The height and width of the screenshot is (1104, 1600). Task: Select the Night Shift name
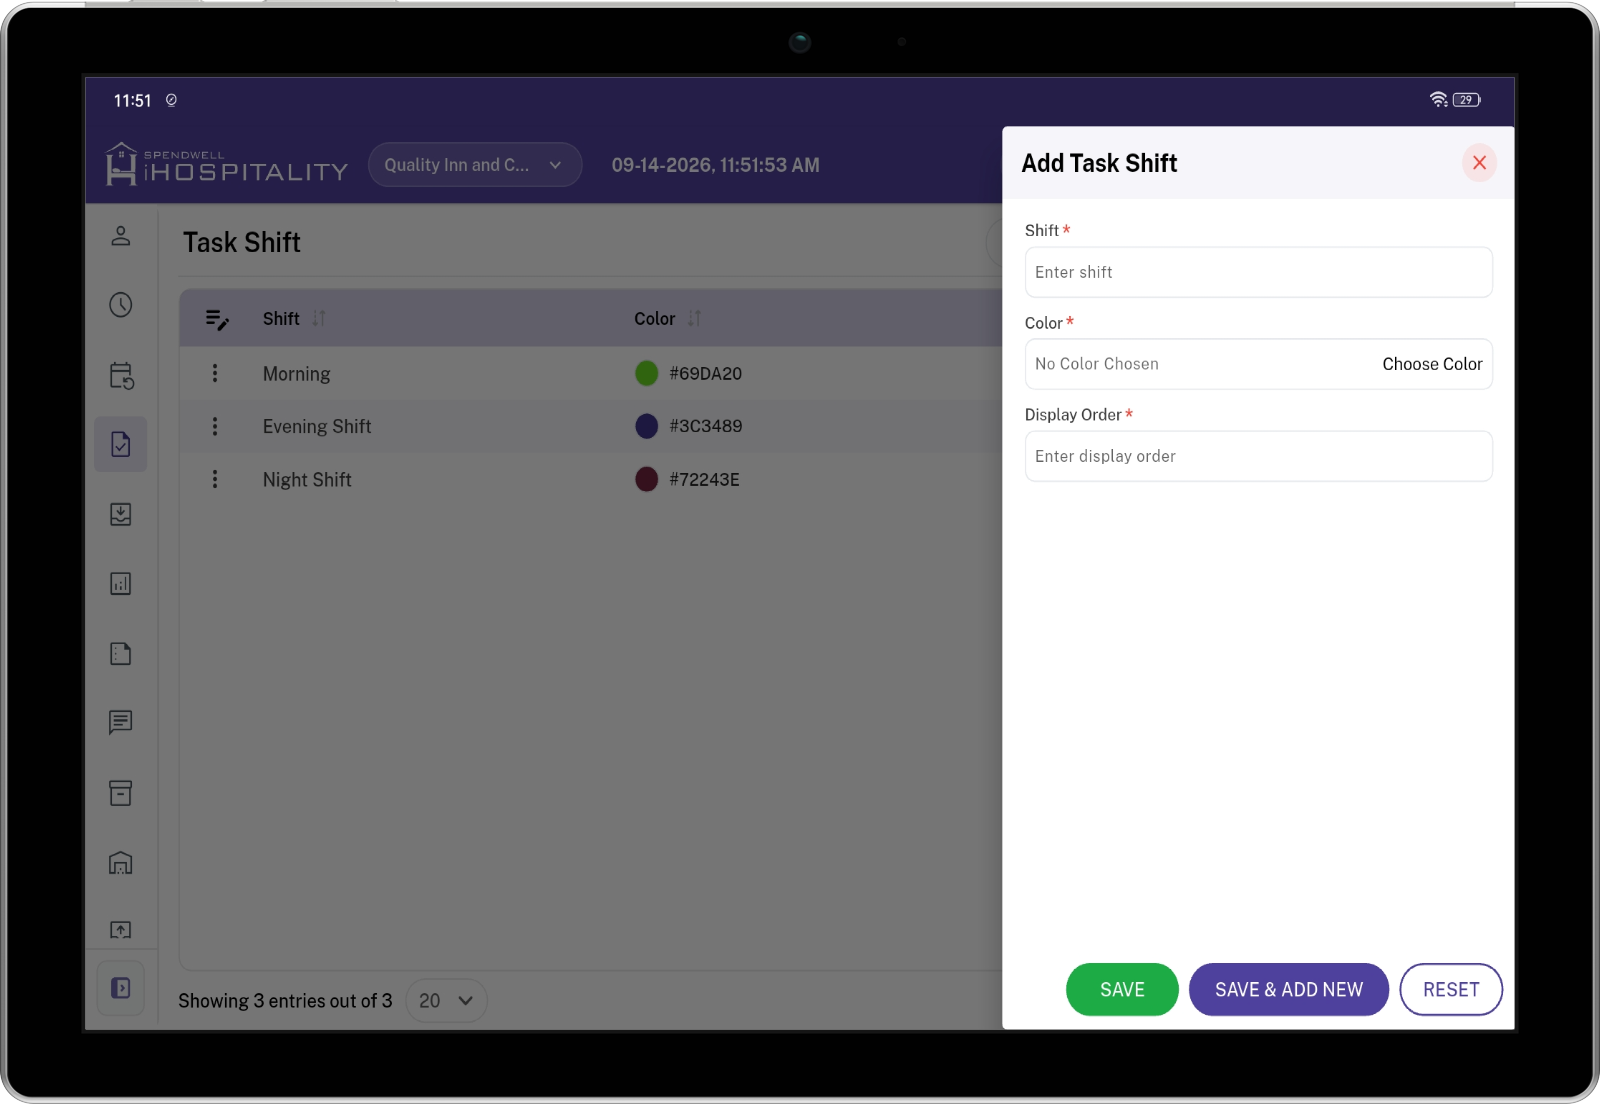(x=307, y=480)
